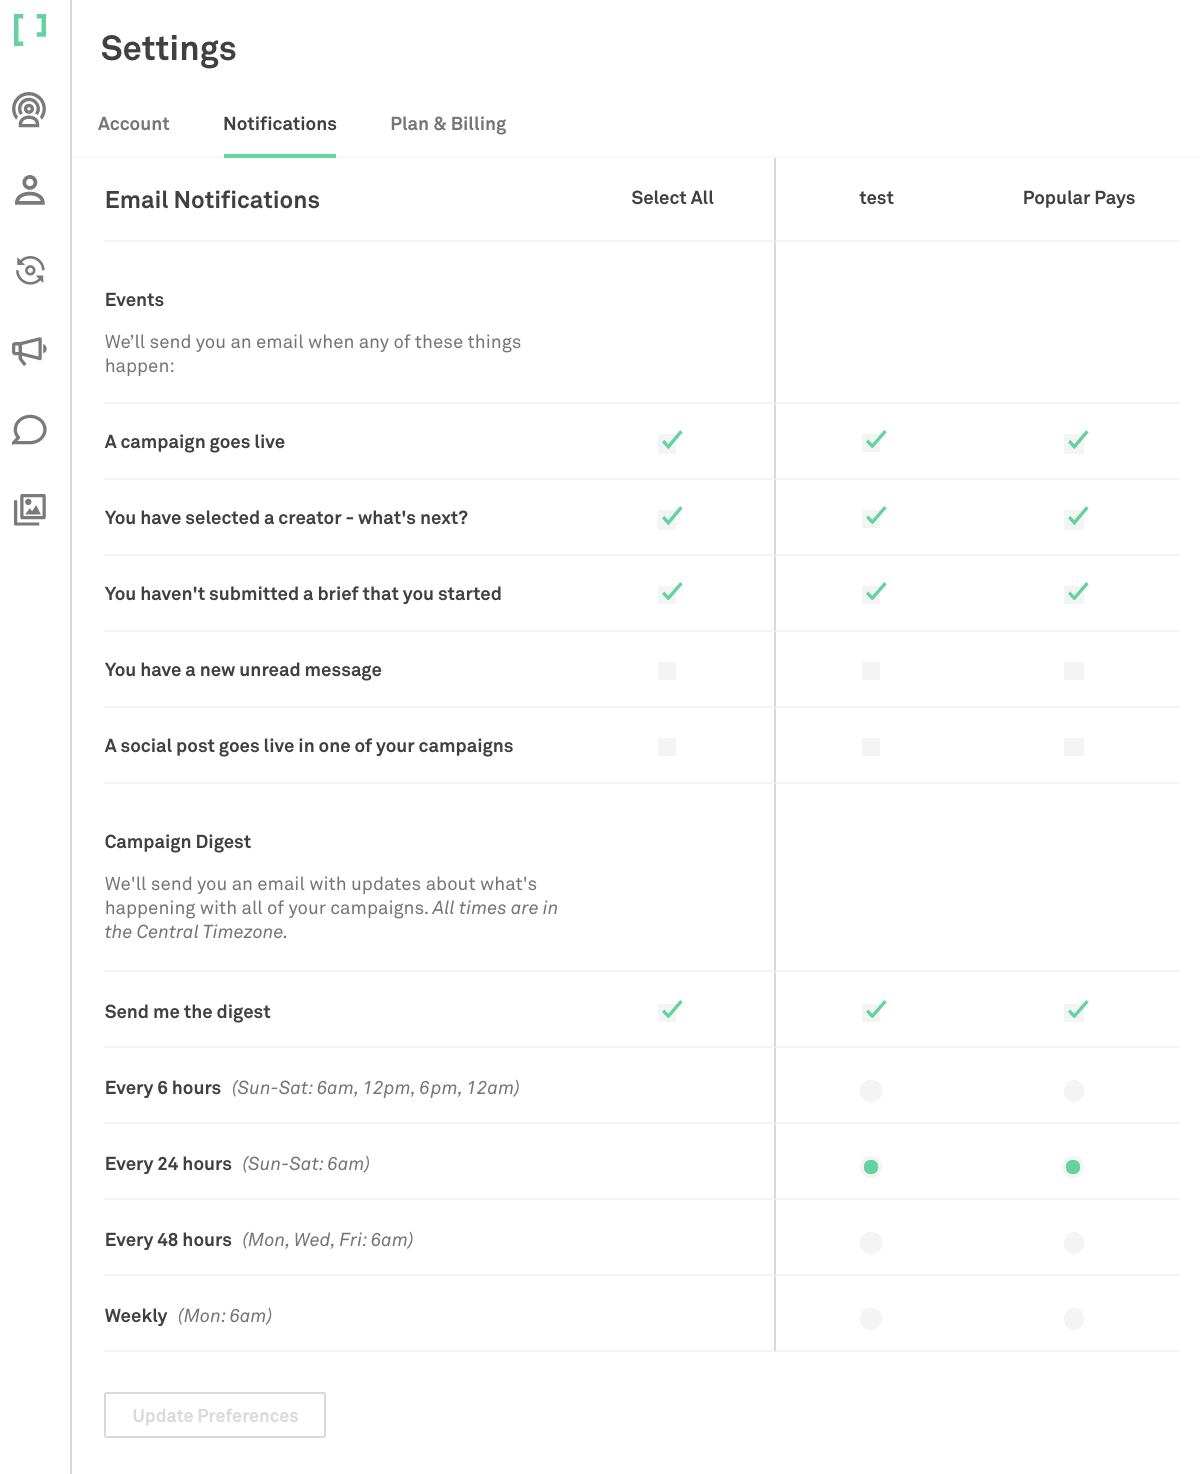Image resolution: width=1200 pixels, height=1474 pixels.
Task: Select the Notifications tab
Action: pyautogui.click(x=280, y=124)
